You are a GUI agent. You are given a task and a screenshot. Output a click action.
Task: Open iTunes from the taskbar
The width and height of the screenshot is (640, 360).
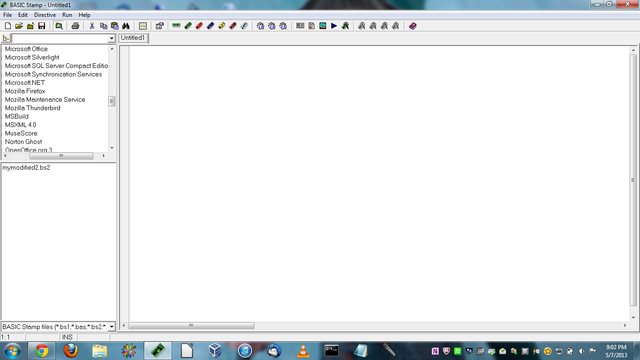245,351
